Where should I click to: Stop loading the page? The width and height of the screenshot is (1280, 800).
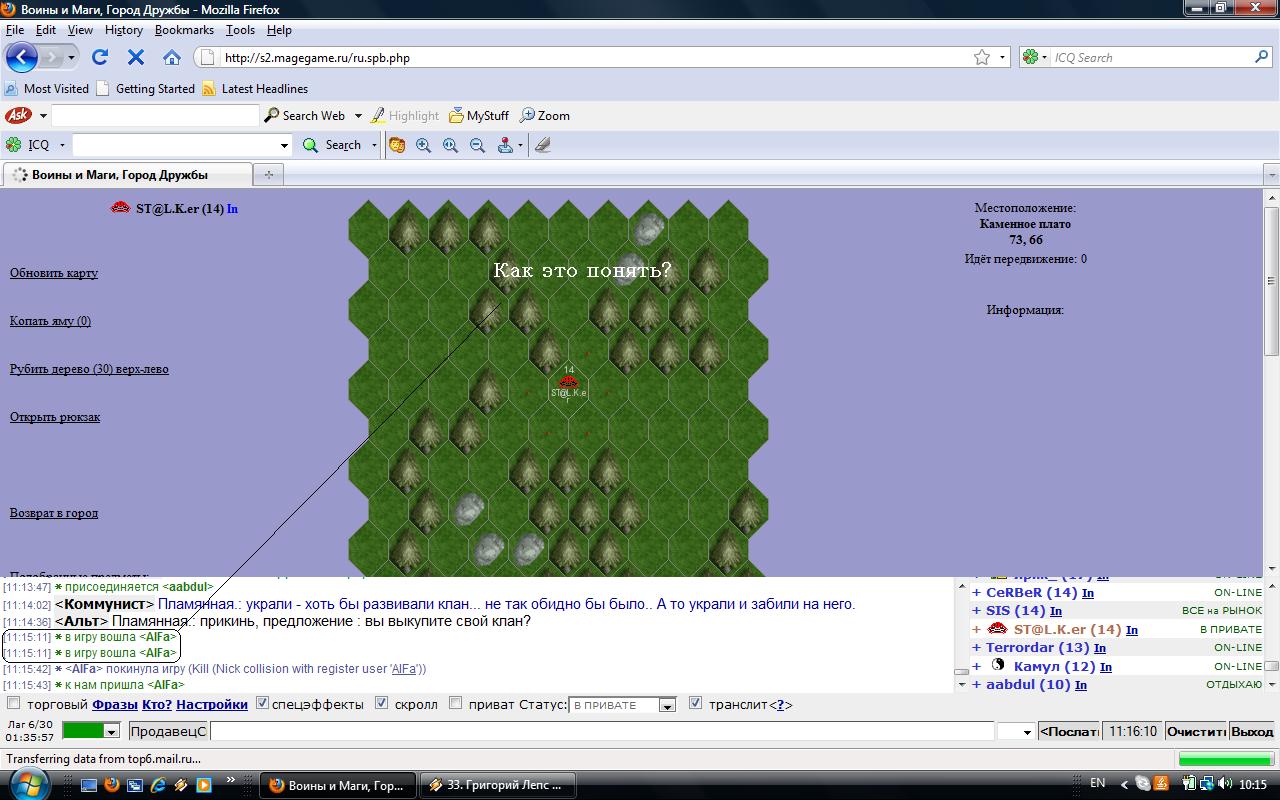click(x=136, y=57)
